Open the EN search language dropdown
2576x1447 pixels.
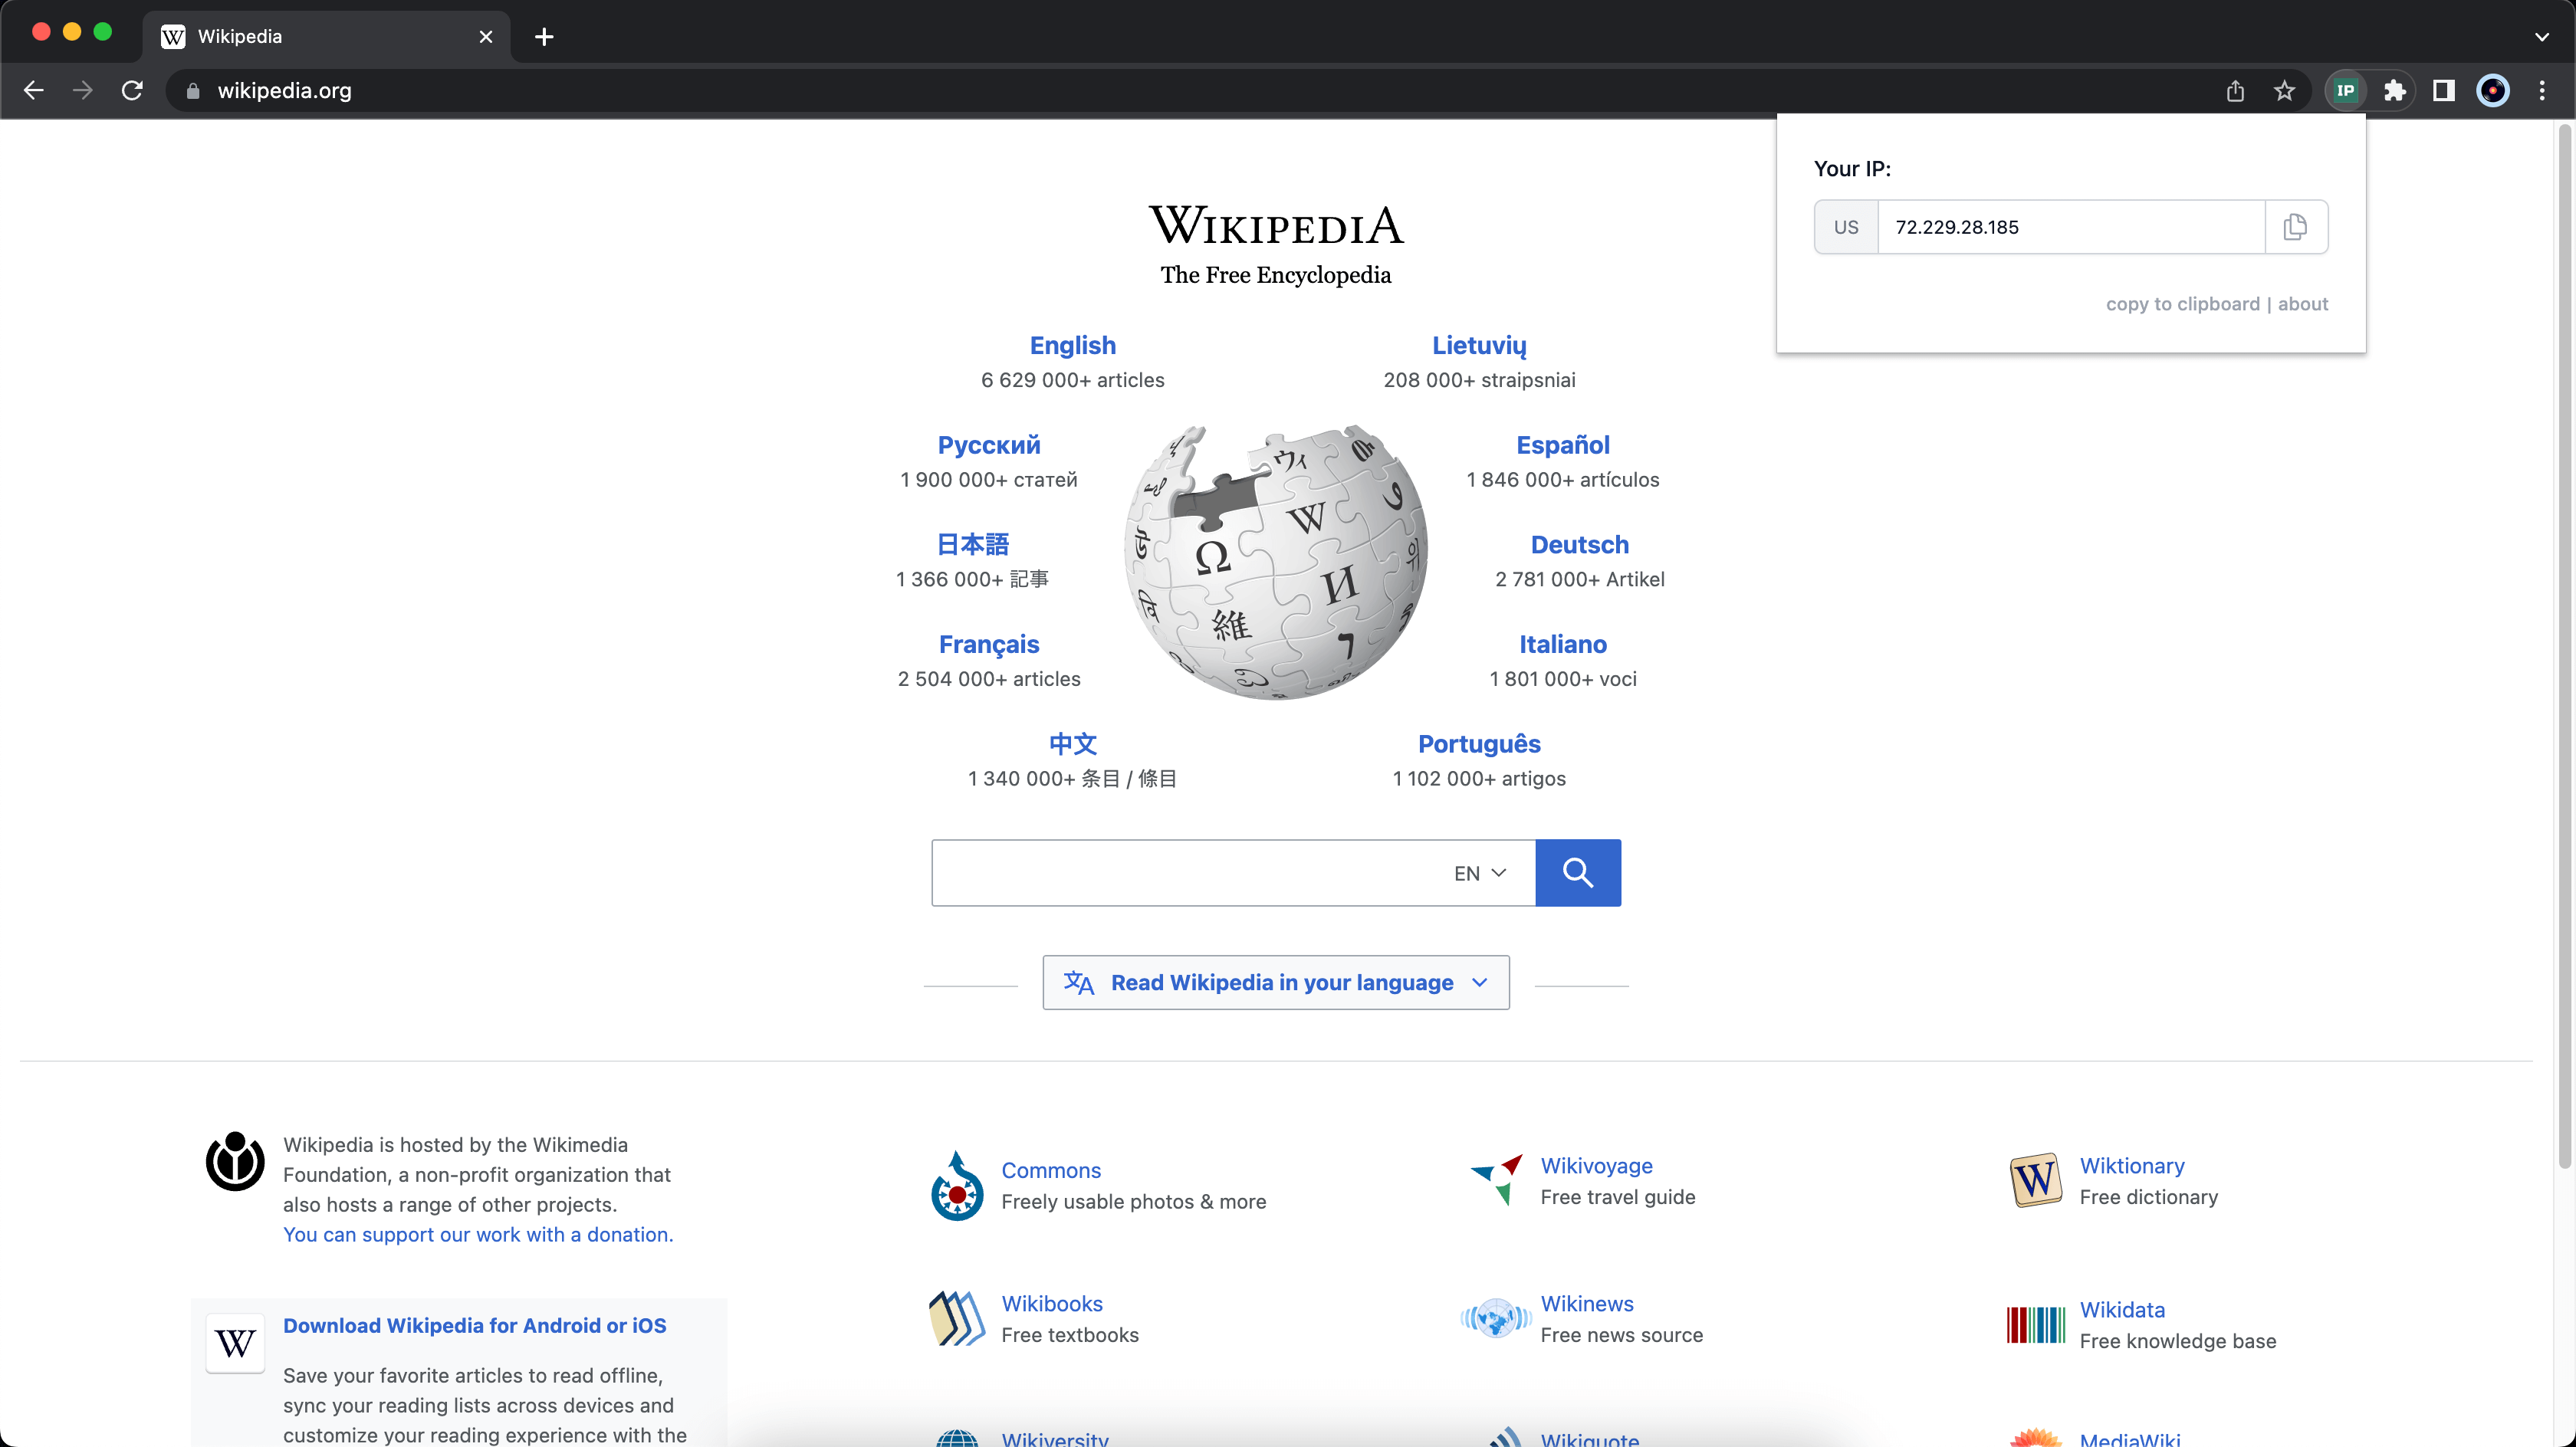(1479, 873)
